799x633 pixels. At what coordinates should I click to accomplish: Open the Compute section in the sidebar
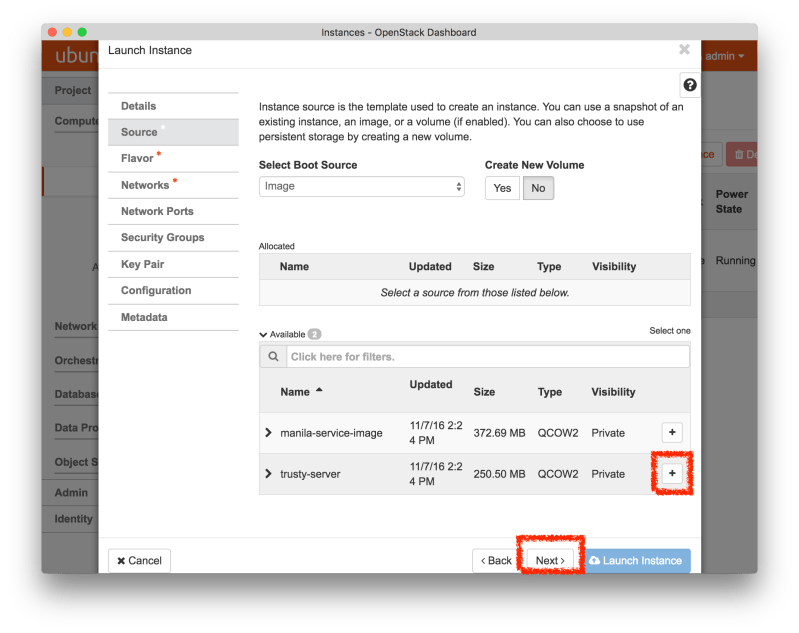(x=76, y=121)
